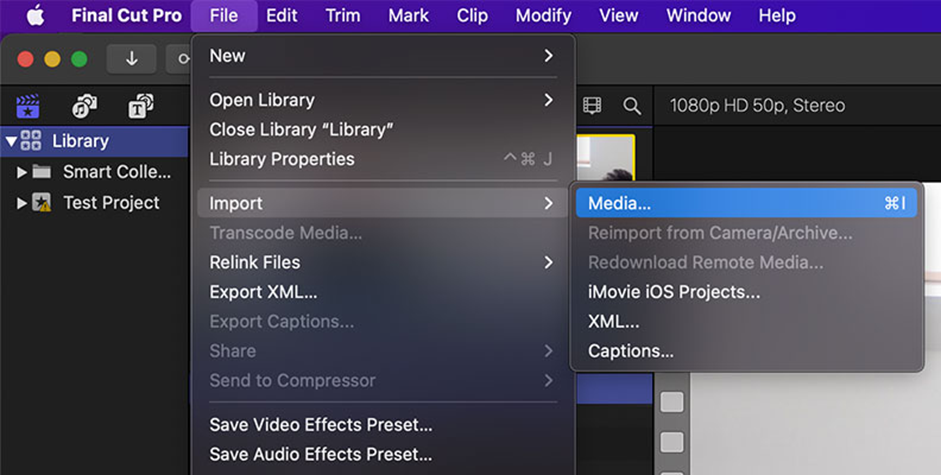Choose Save Audio Effects Preset...
941x475 pixels.
click(x=382, y=454)
